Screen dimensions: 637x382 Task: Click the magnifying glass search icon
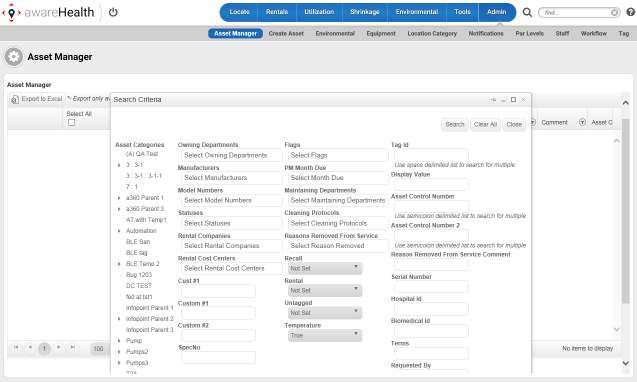tap(527, 12)
